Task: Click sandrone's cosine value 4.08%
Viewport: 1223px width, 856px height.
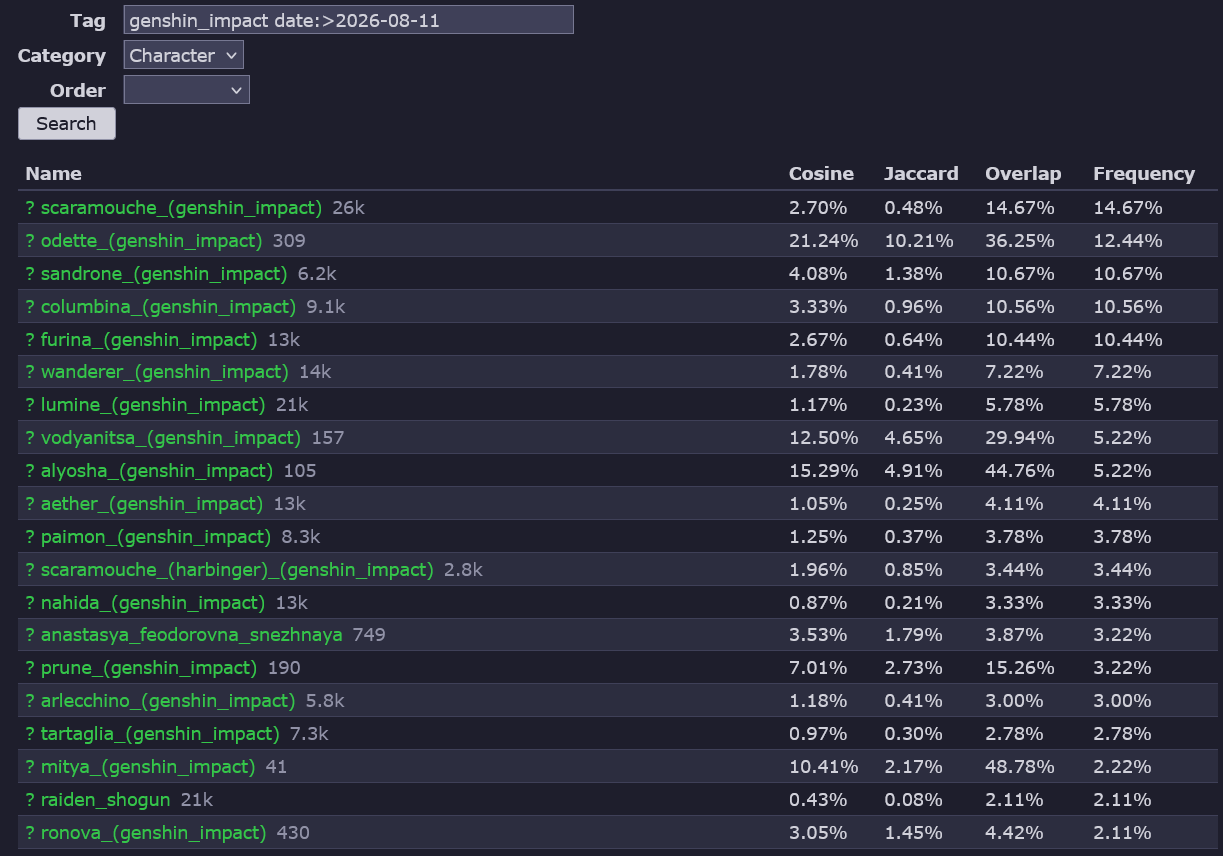Action: pos(818,274)
